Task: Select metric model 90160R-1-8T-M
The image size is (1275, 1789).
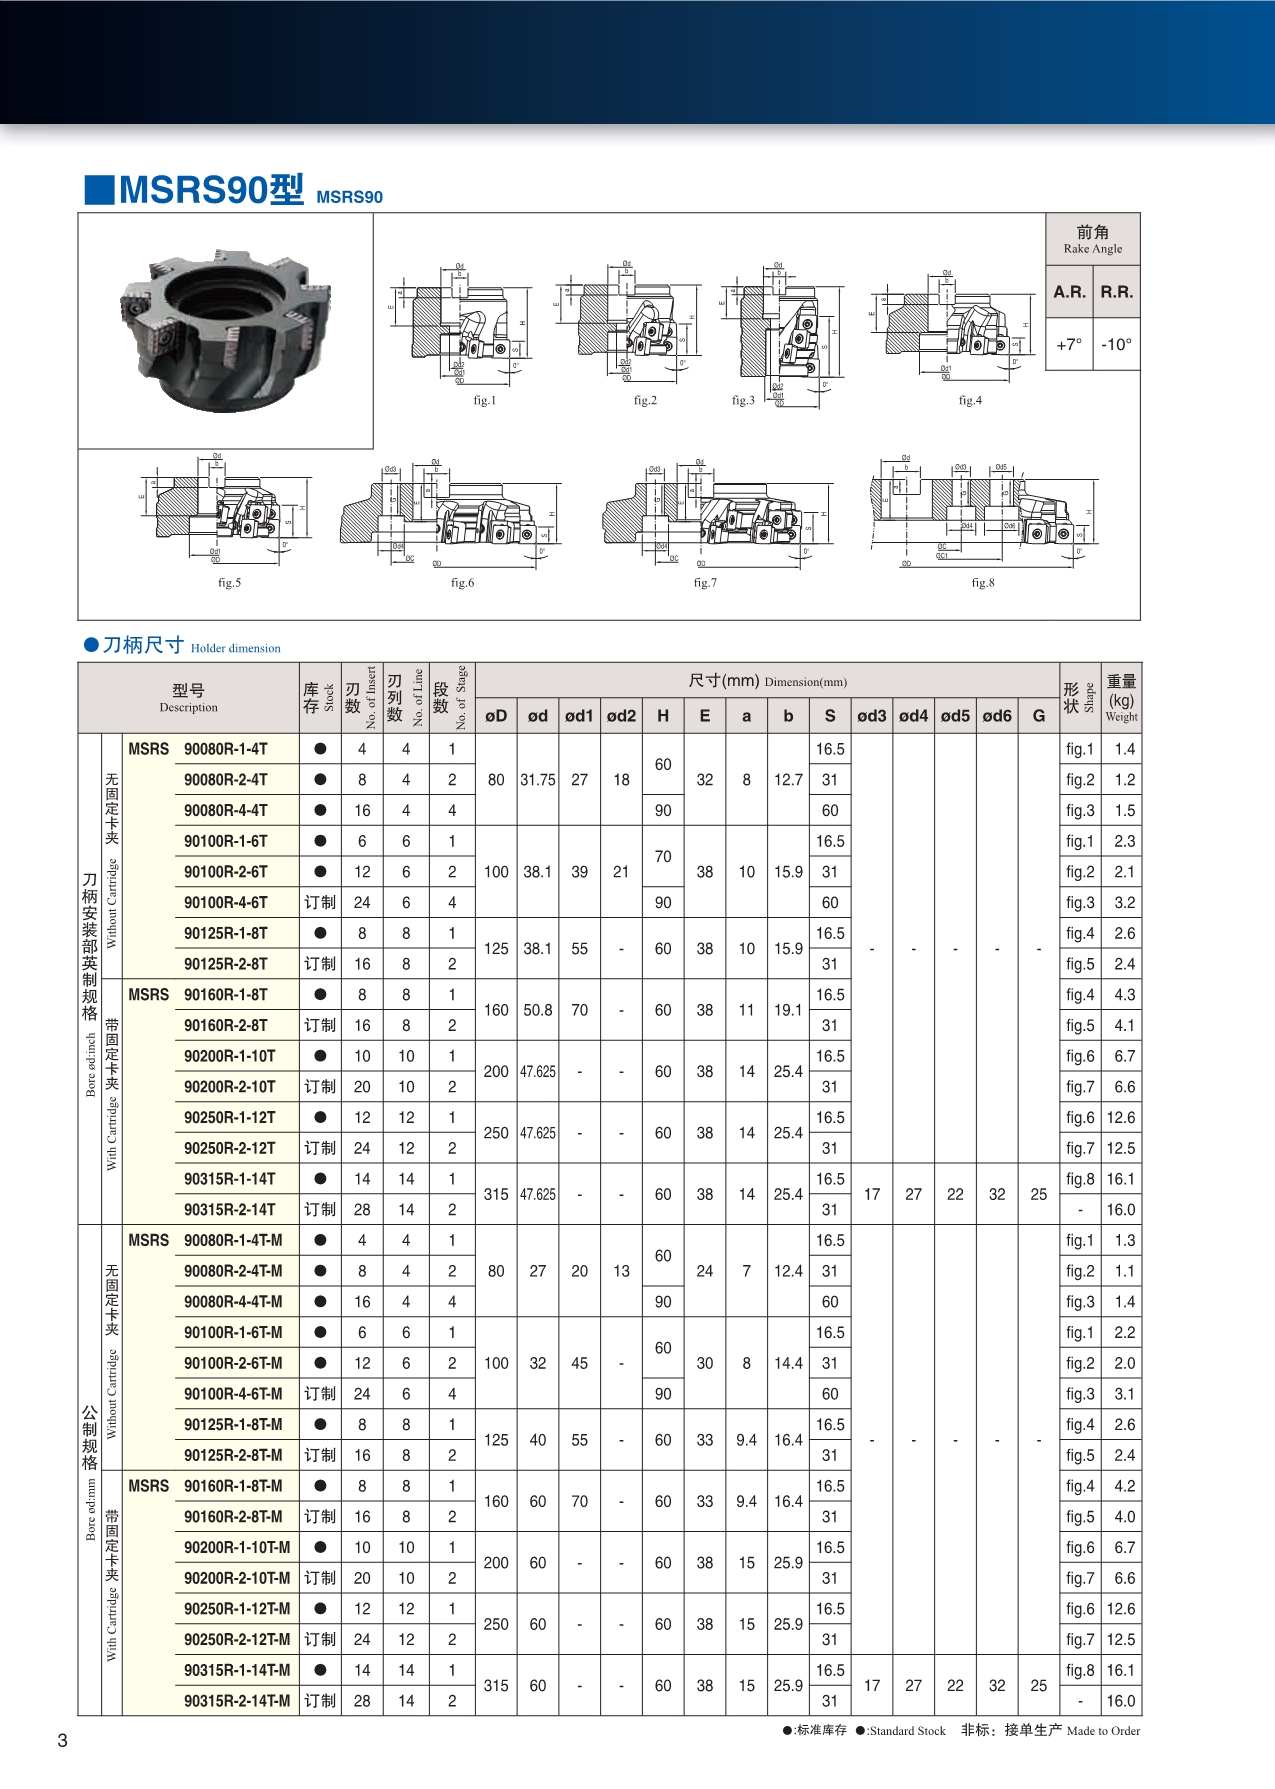Action: [233, 1487]
